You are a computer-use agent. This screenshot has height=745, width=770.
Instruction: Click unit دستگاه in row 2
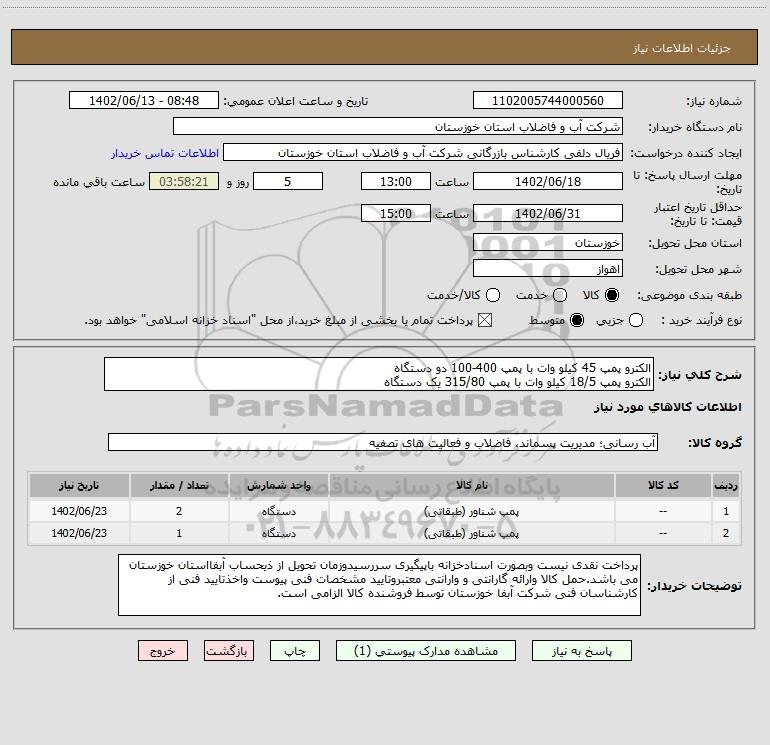click(x=278, y=533)
